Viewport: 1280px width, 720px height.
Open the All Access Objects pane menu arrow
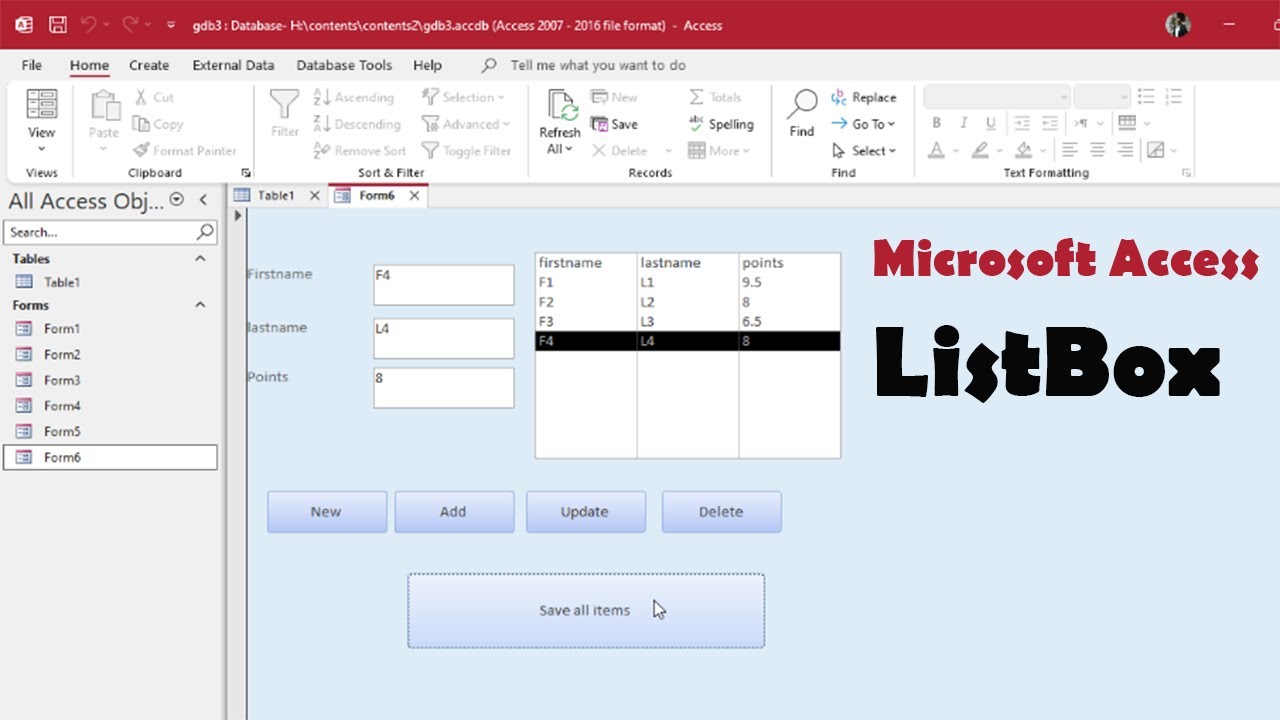[177, 200]
